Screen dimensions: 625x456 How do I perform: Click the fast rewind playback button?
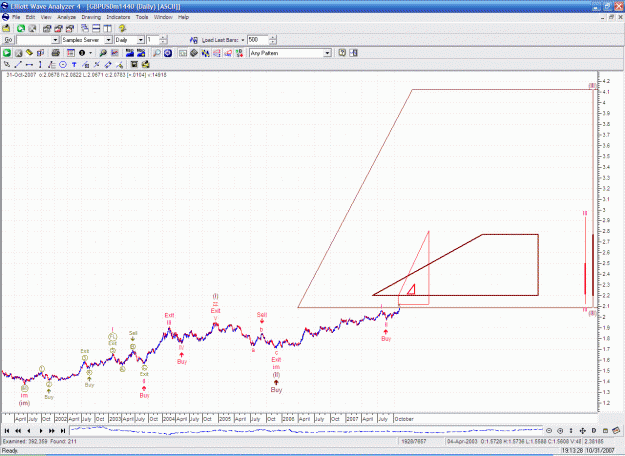(18, 430)
